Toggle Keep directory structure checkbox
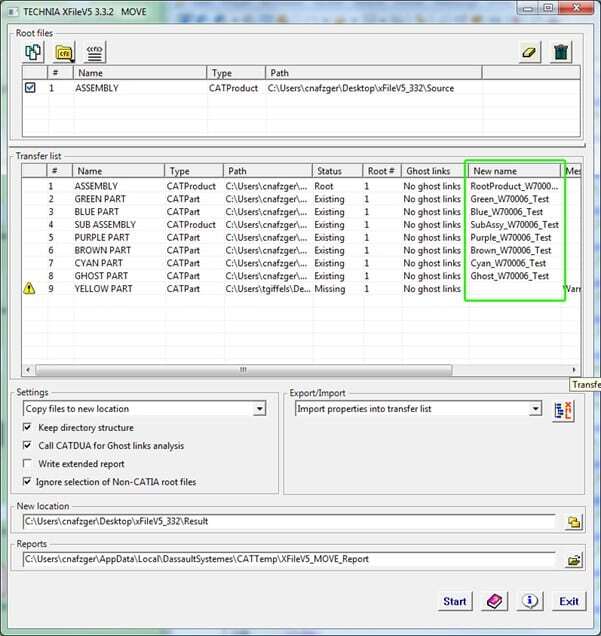 pyautogui.click(x=28, y=428)
